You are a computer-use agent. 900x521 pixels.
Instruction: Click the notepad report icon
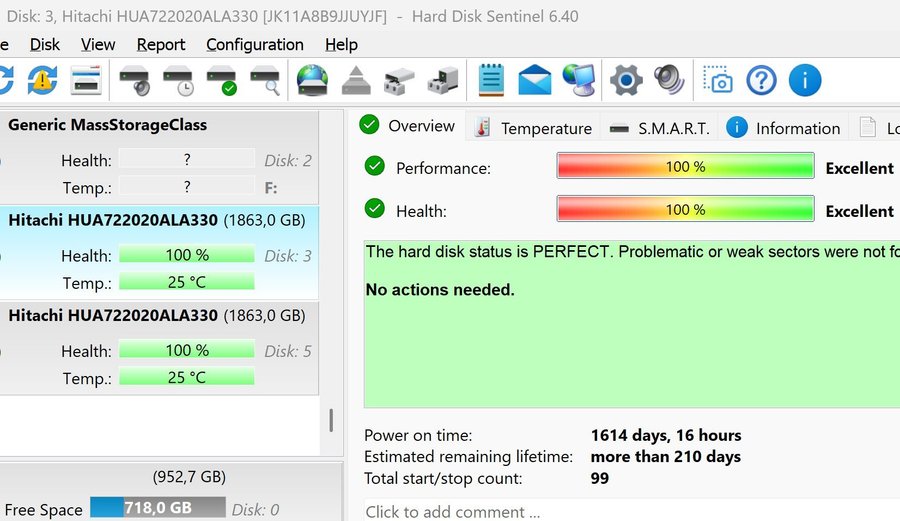coord(491,80)
